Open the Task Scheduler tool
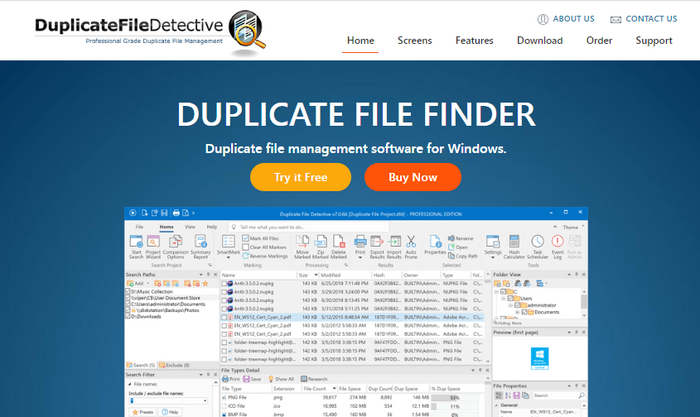This screenshot has height=417, width=700. click(x=538, y=246)
